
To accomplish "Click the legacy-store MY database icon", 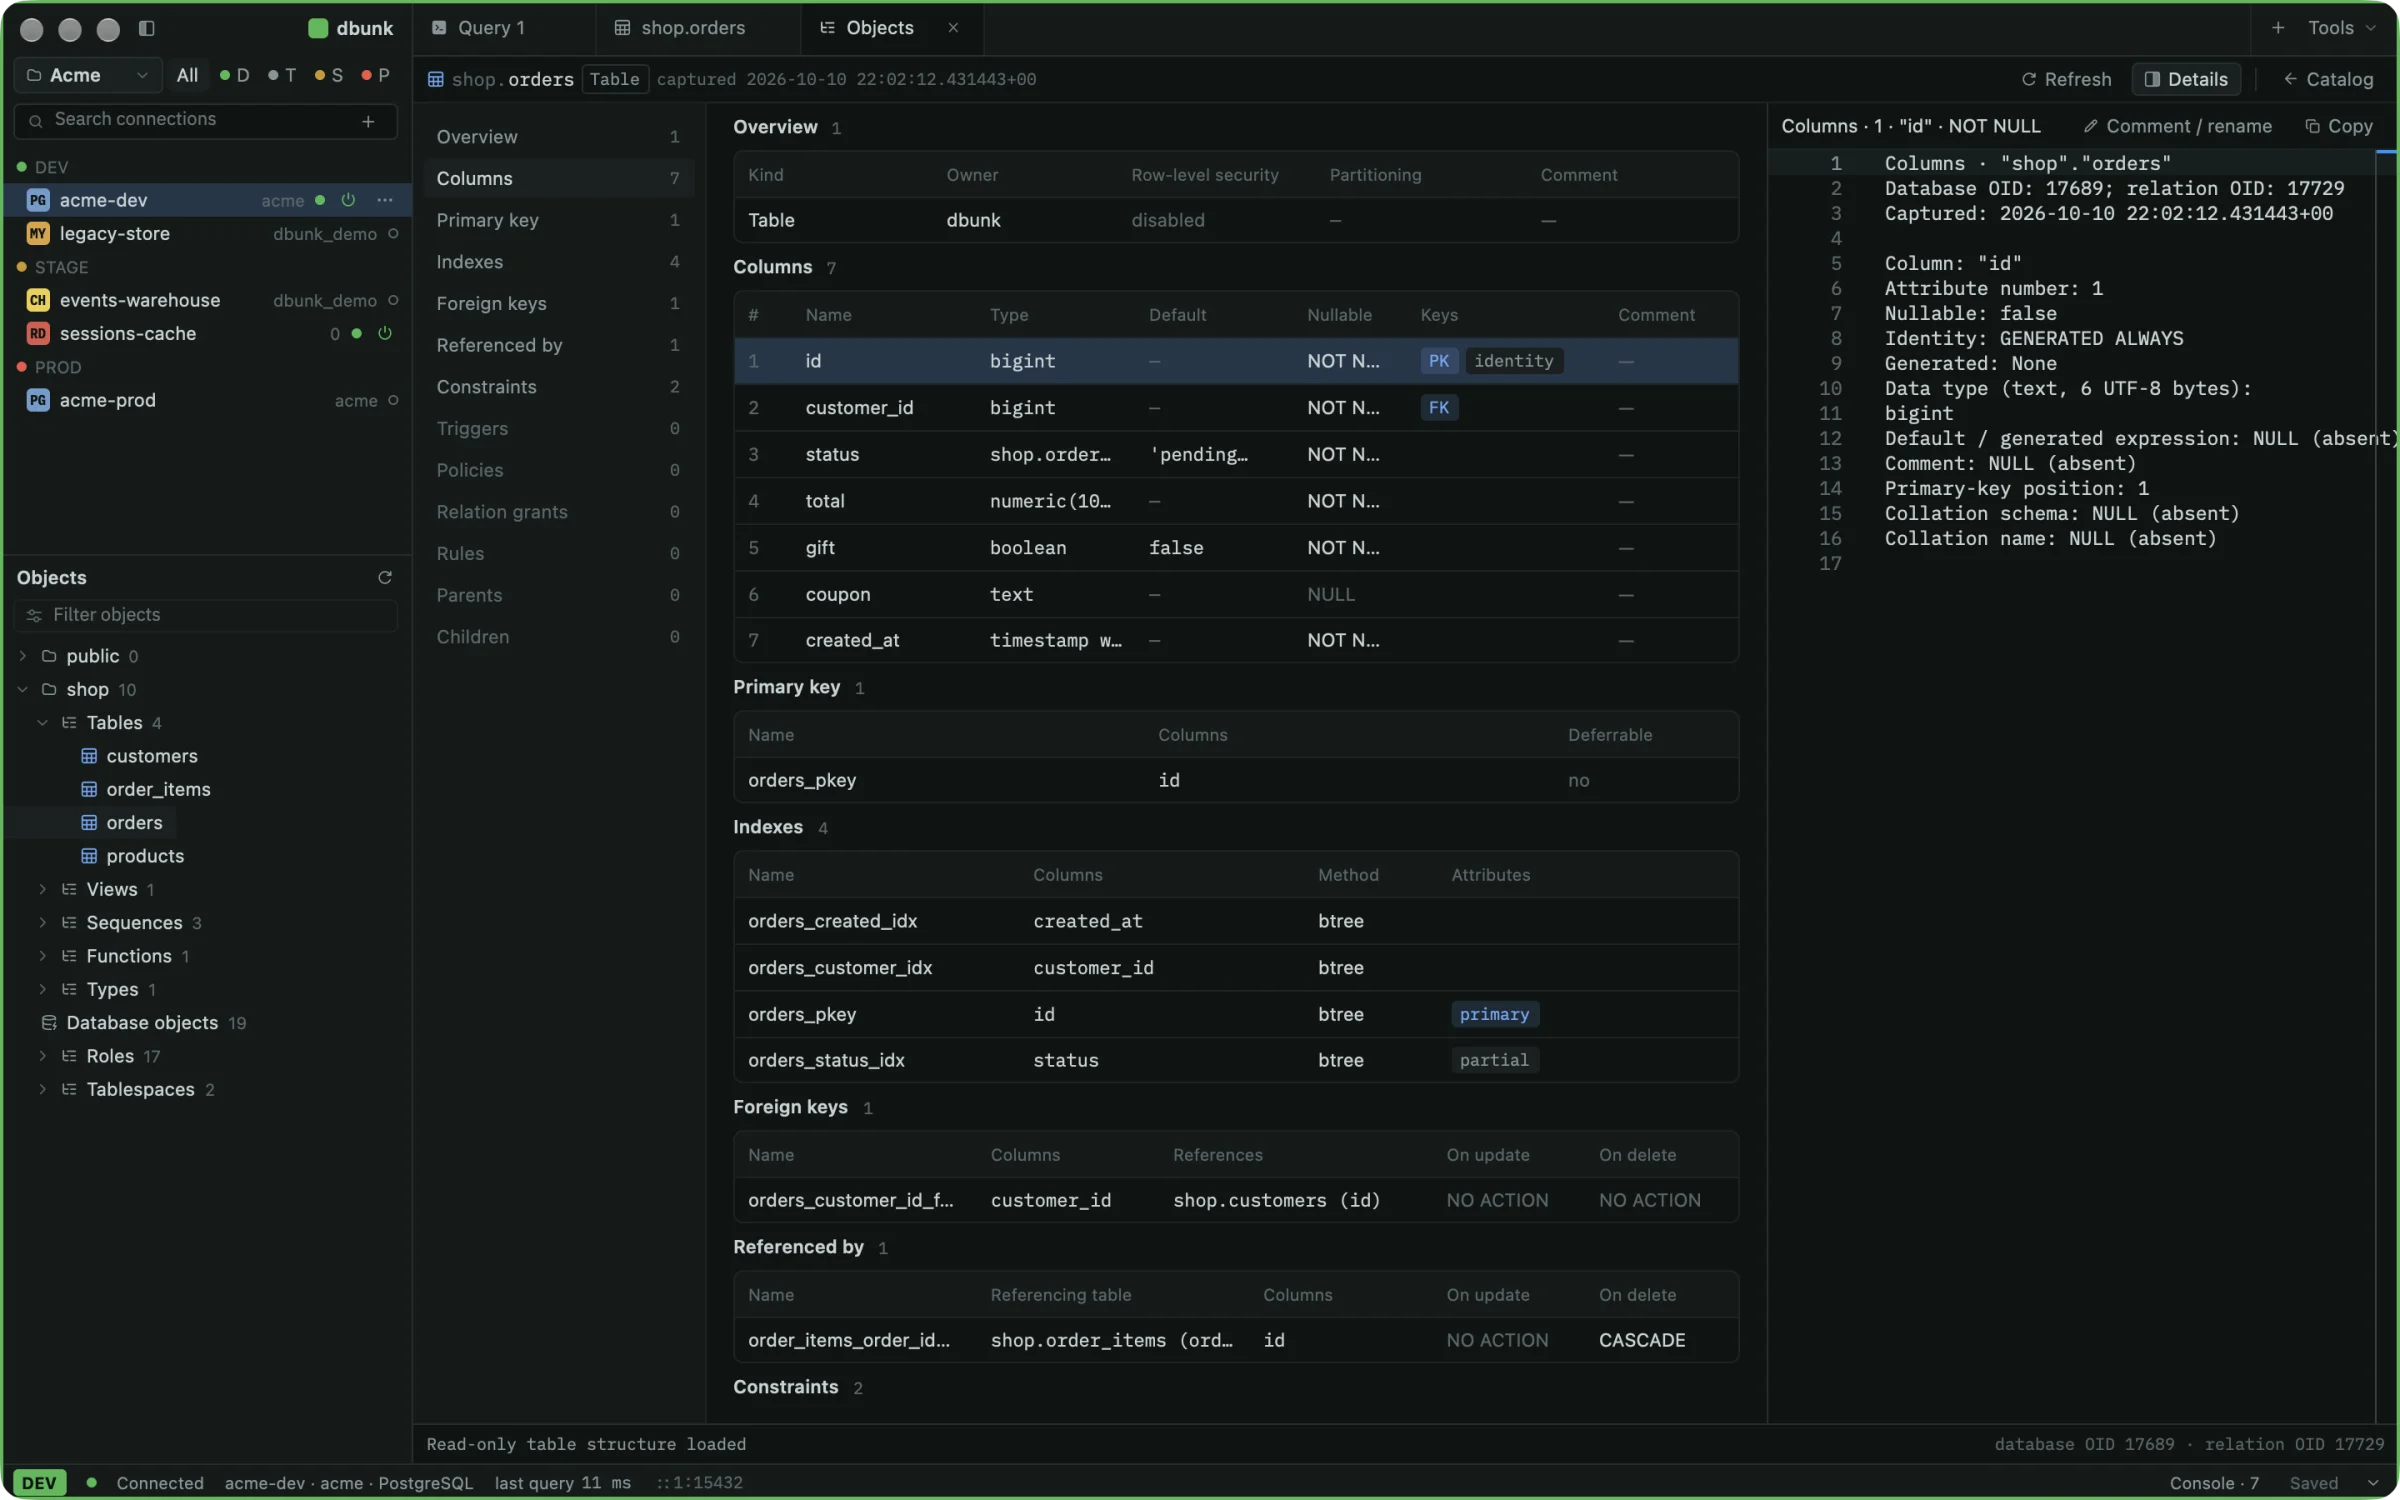I will (38, 234).
